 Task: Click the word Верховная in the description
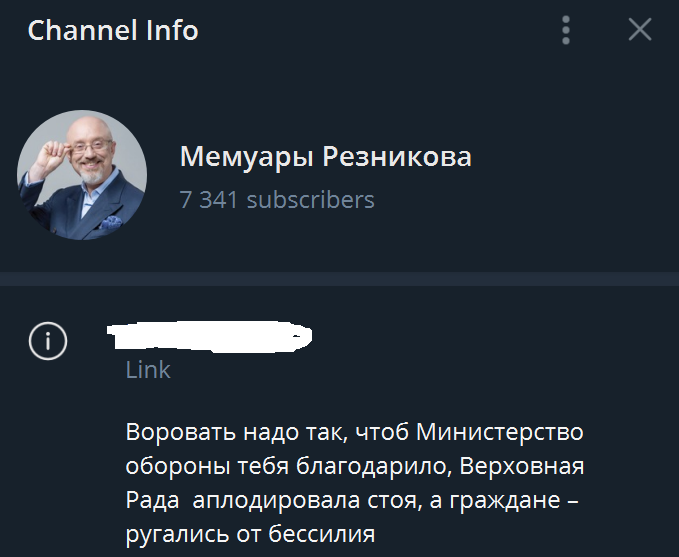click(x=521, y=466)
